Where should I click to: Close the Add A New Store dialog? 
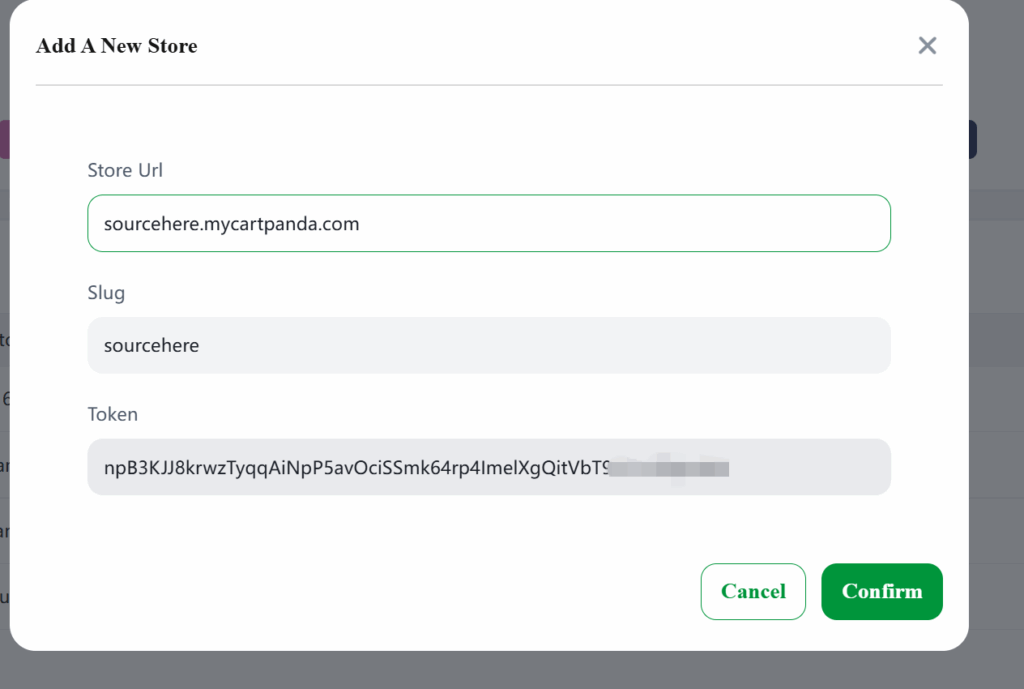click(x=927, y=46)
